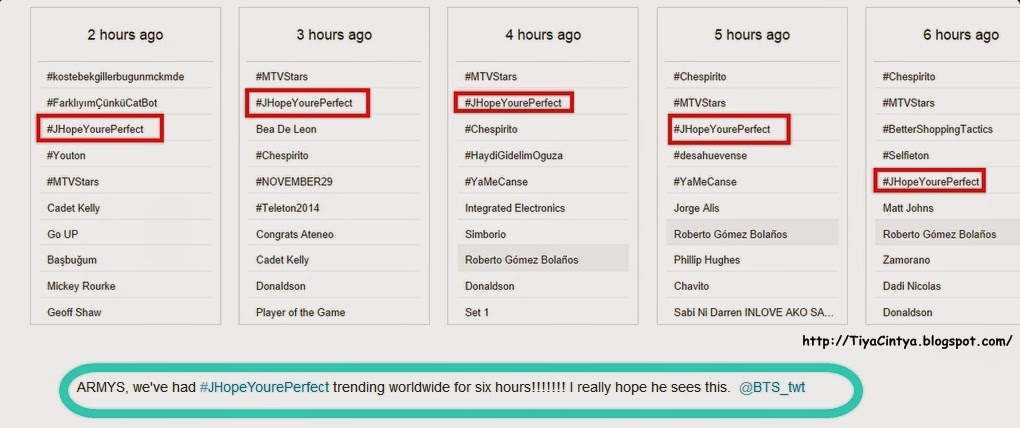
Task: Select Chavito trending topic
Action: pos(691,286)
